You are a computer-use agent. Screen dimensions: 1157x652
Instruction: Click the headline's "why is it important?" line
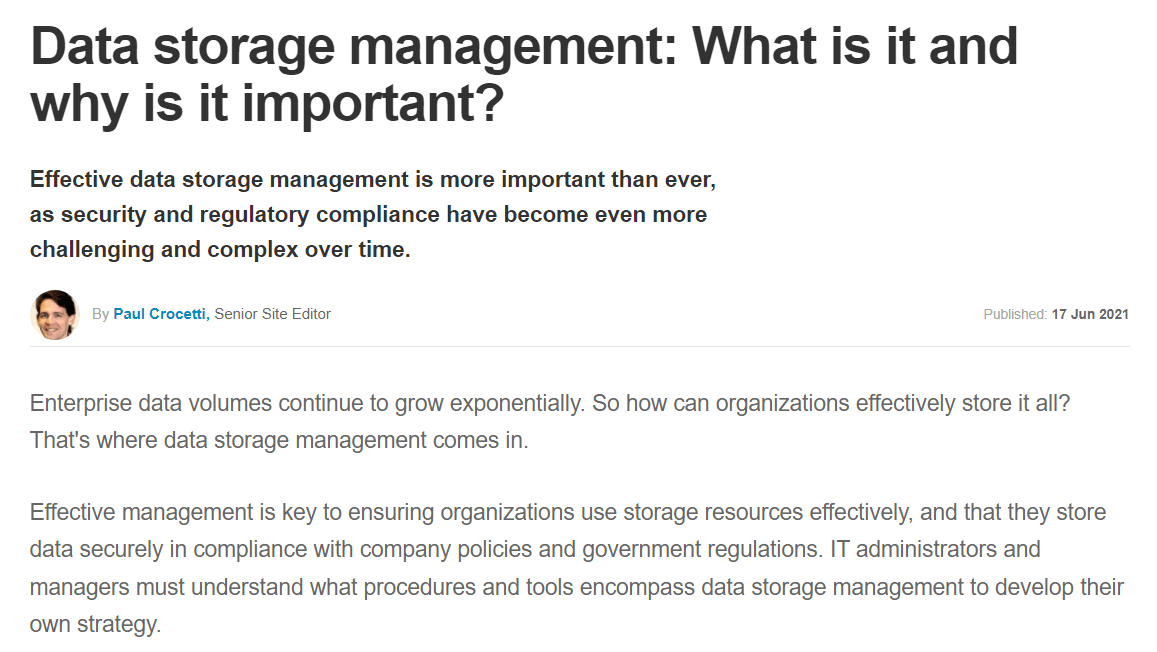tap(266, 104)
